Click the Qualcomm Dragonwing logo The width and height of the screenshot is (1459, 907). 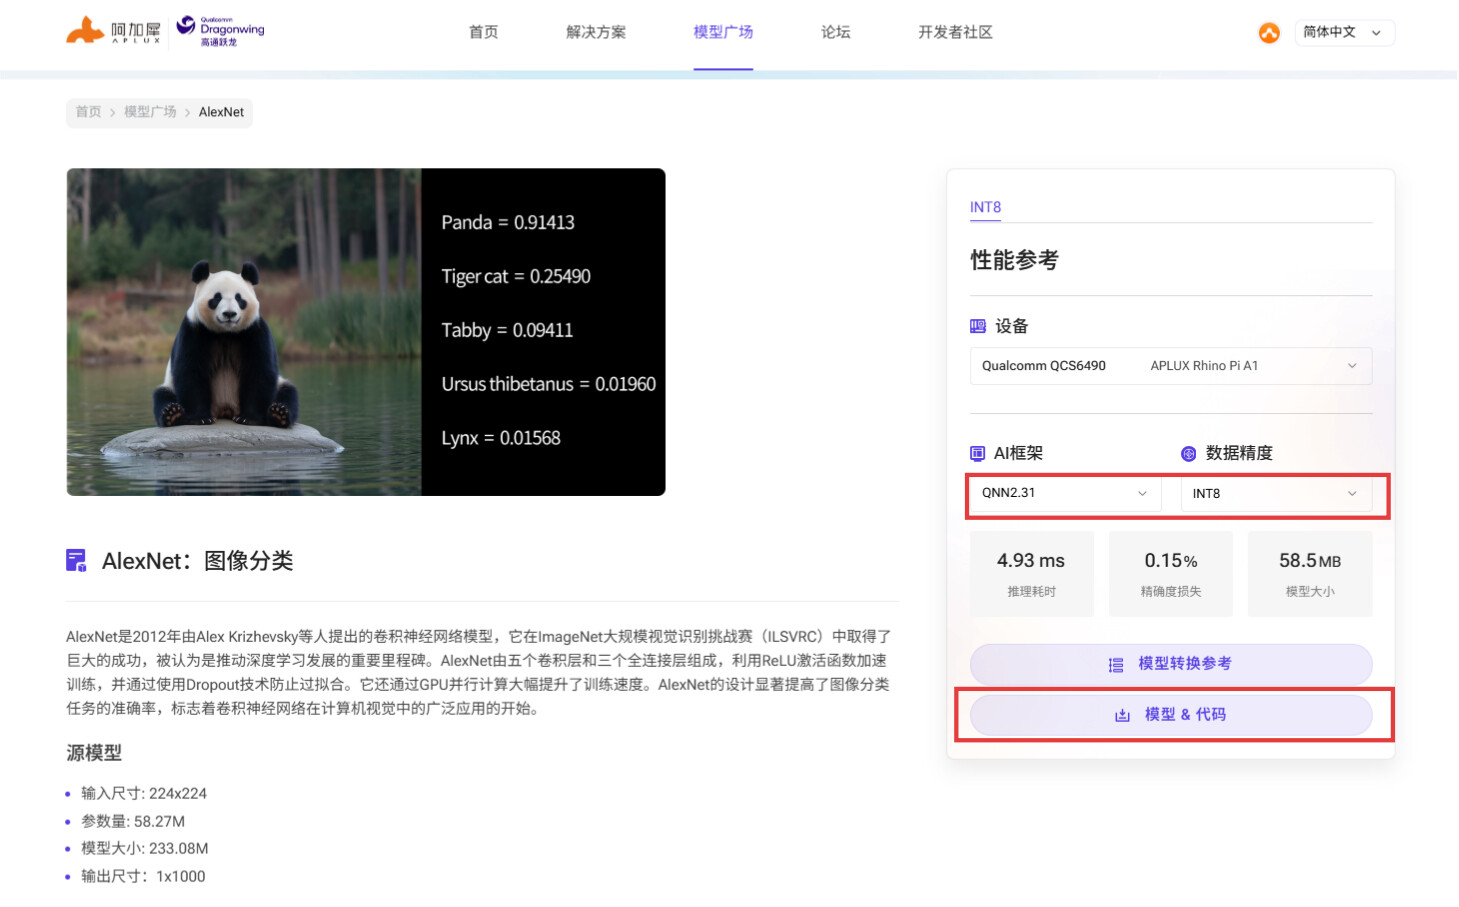(220, 31)
